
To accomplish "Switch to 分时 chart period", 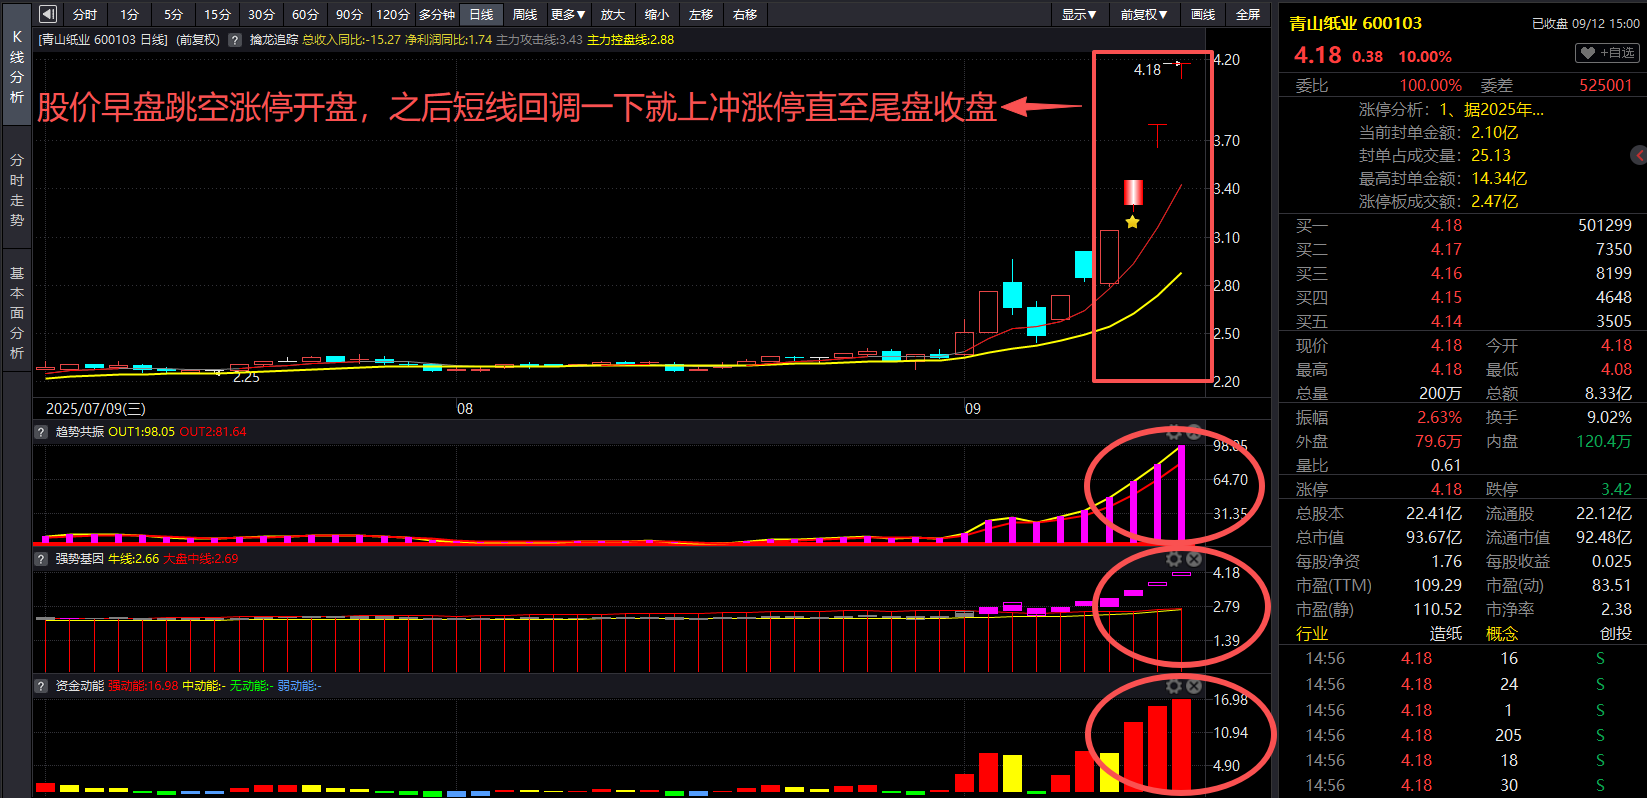I will click(85, 14).
